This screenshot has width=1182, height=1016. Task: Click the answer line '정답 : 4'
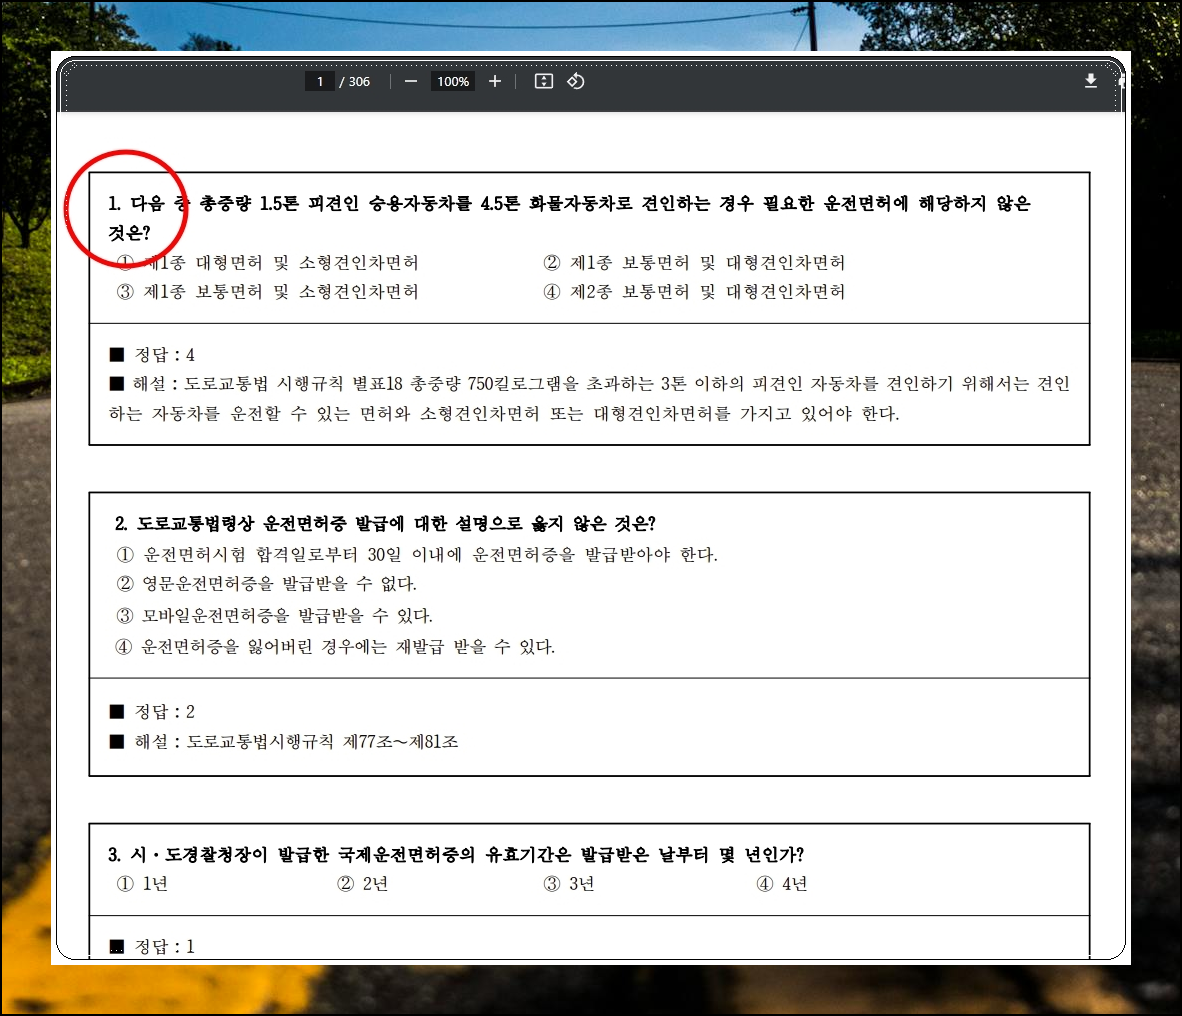[152, 354]
